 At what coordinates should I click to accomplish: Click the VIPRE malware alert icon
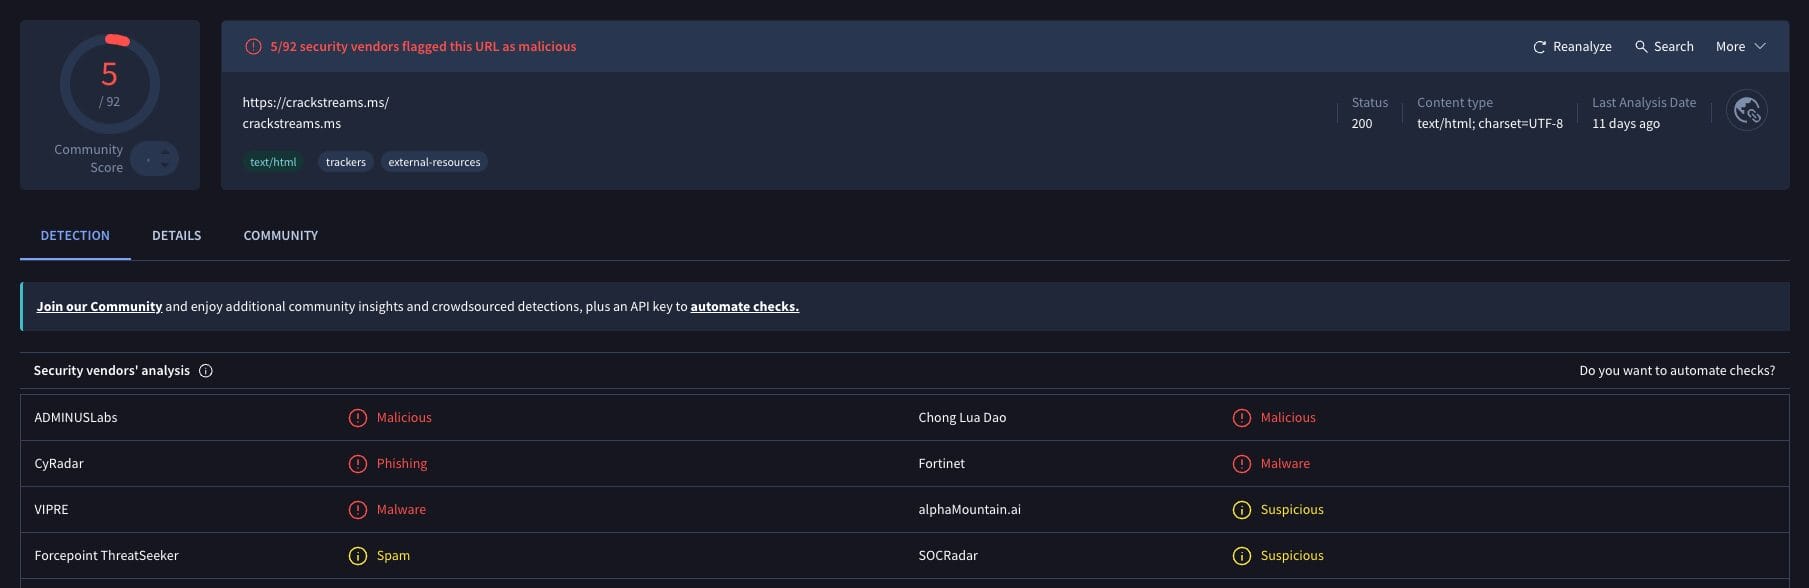click(x=357, y=510)
